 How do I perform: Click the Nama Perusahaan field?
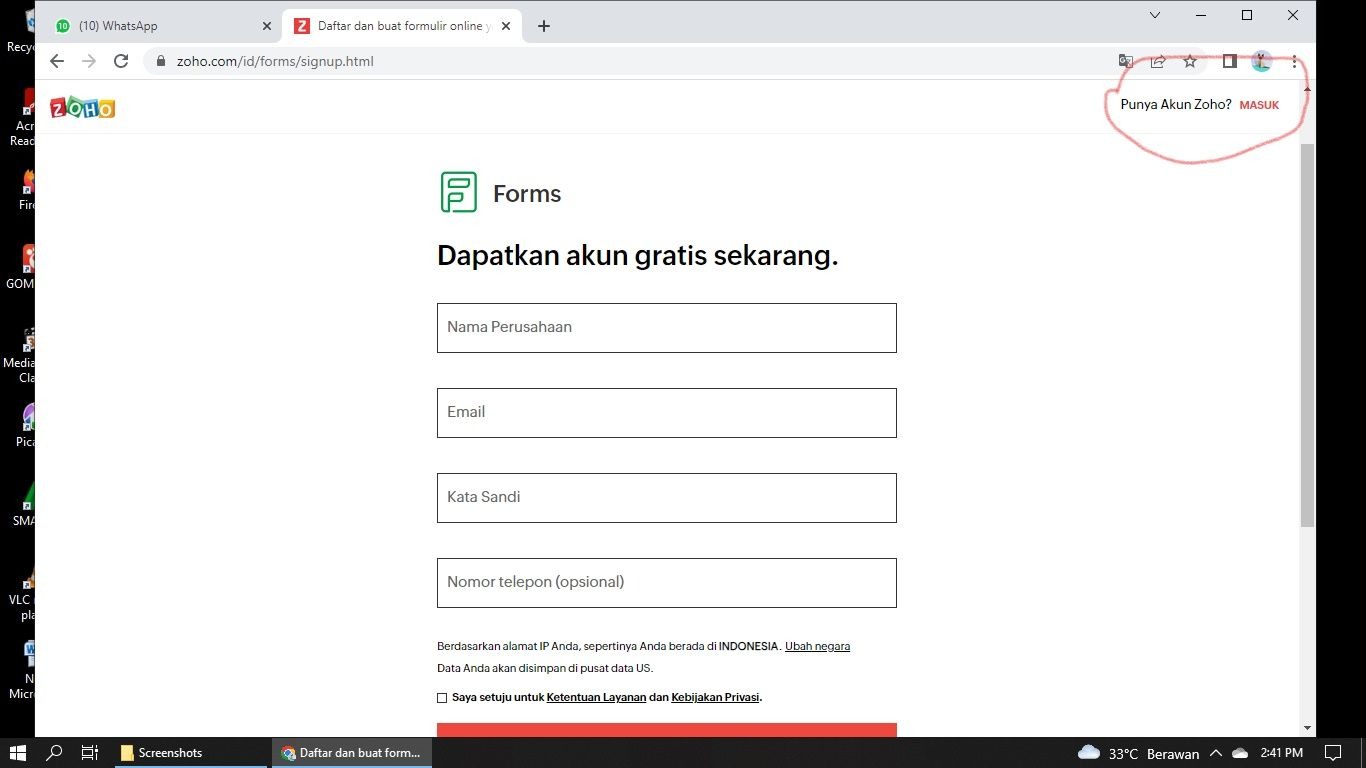[x=667, y=328]
